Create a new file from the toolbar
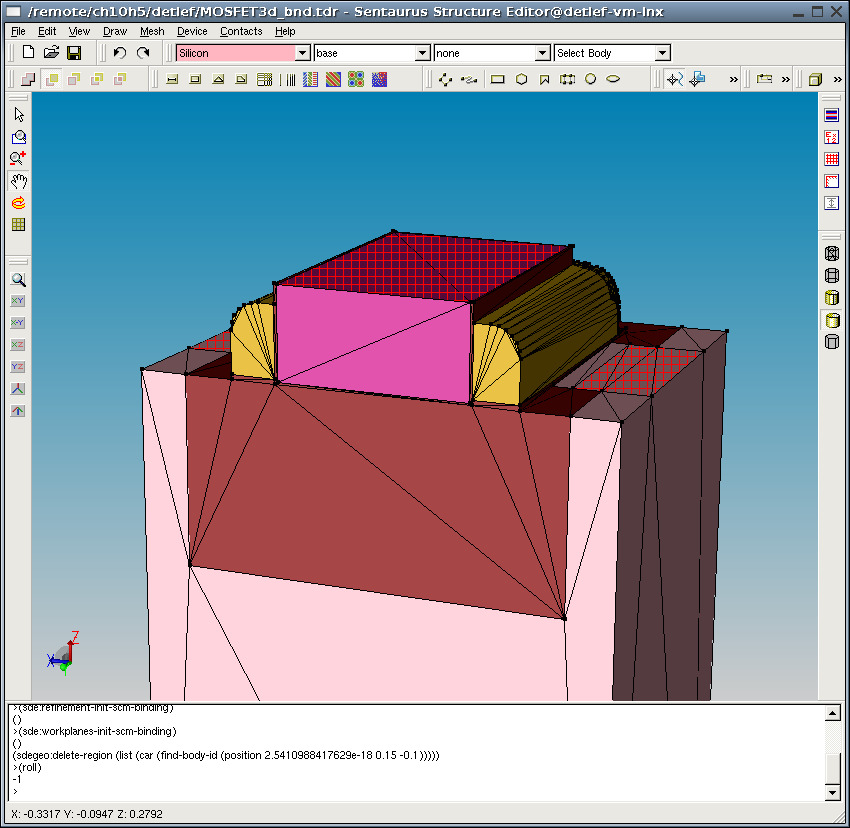850x828 pixels. pyautogui.click(x=28, y=53)
